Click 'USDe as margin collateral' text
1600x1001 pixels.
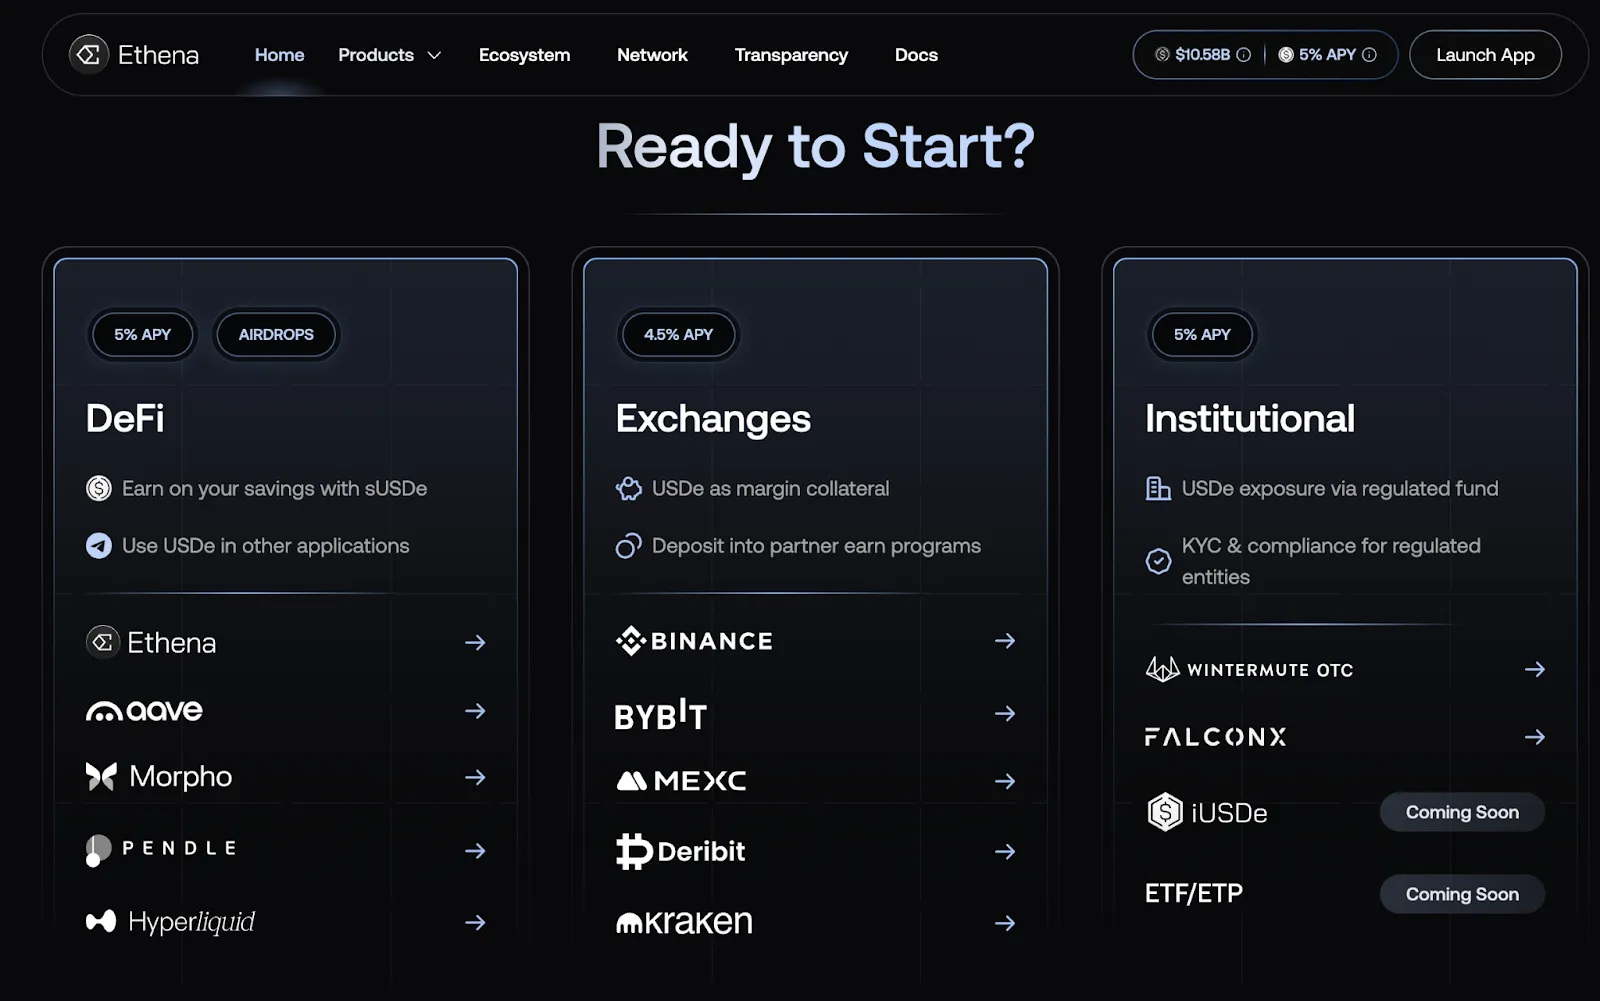(770, 488)
